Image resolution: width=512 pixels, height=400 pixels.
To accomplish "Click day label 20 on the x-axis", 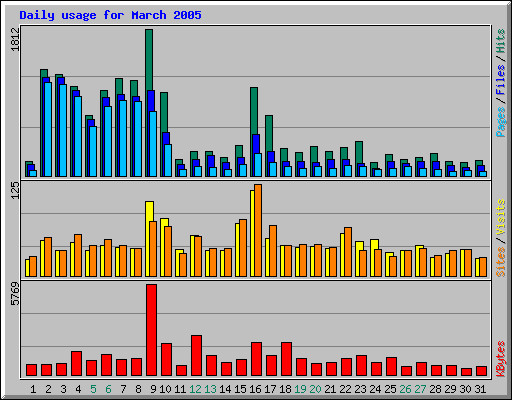I will pyautogui.click(x=315, y=389).
